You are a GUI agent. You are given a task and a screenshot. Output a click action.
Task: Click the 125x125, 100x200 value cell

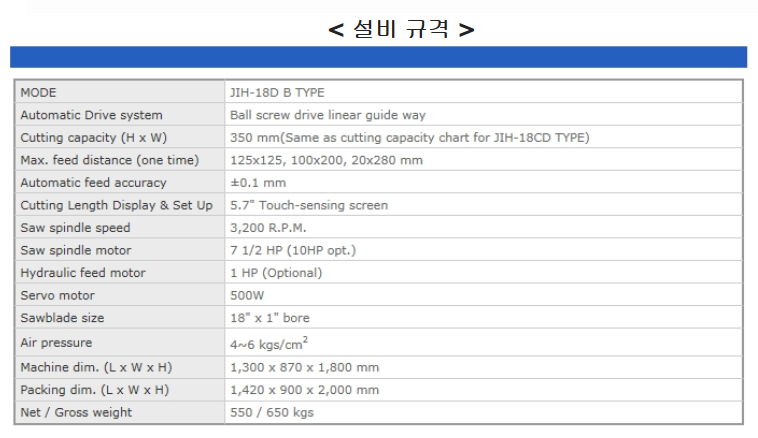click(x=484, y=160)
